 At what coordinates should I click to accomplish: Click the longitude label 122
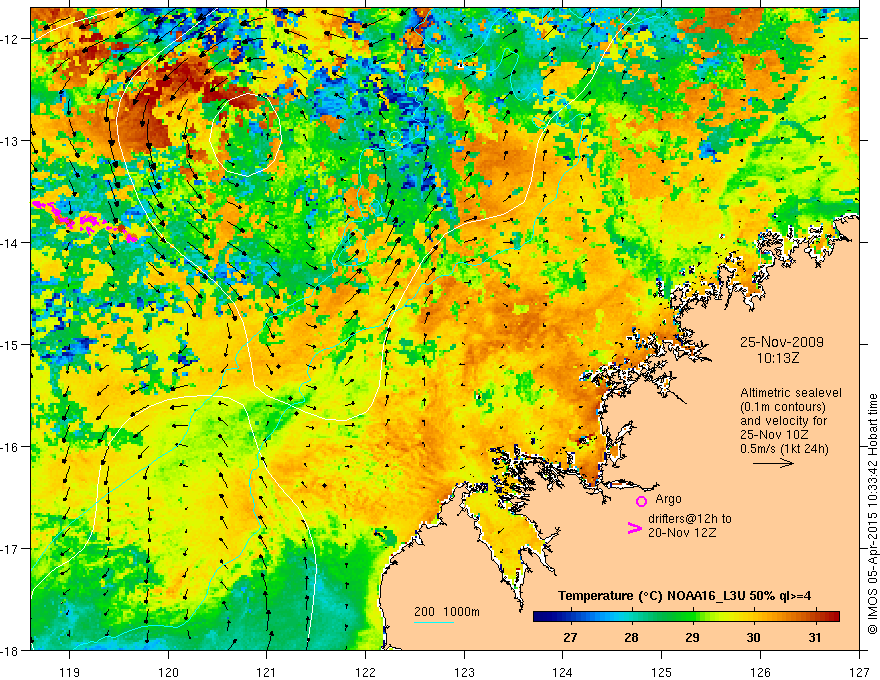click(x=365, y=672)
